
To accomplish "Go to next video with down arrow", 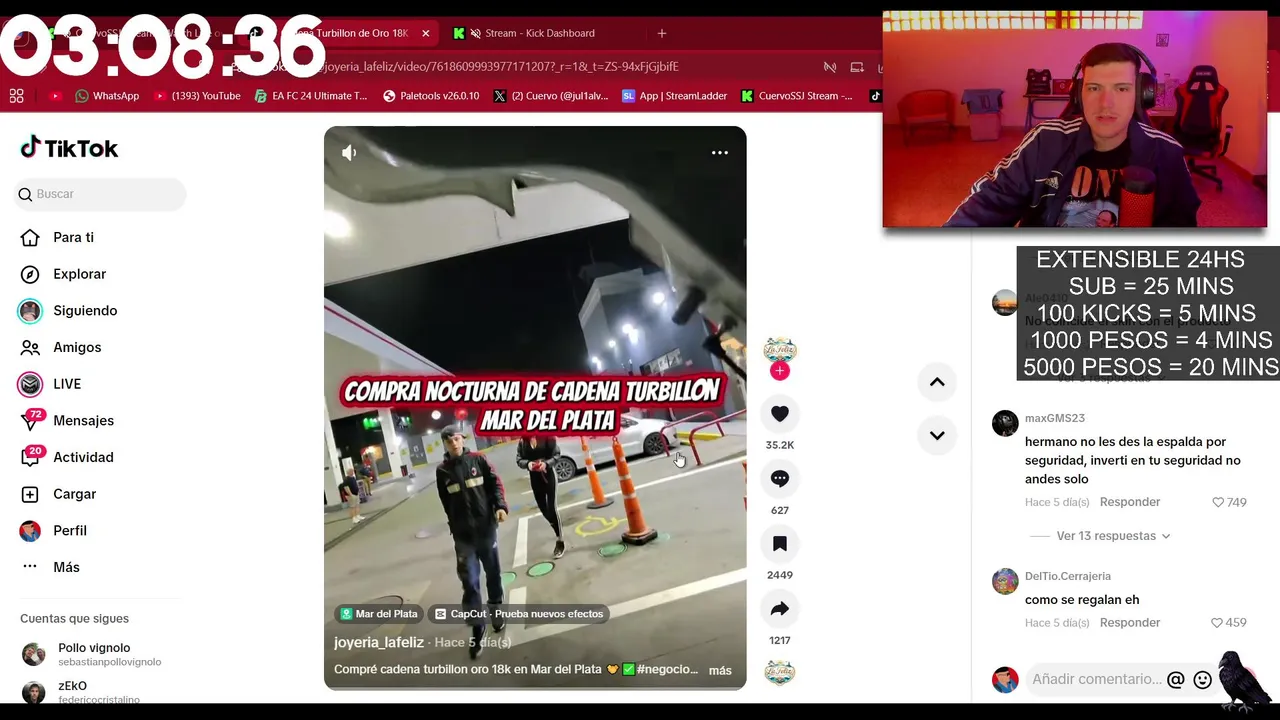I will [x=937, y=435].
